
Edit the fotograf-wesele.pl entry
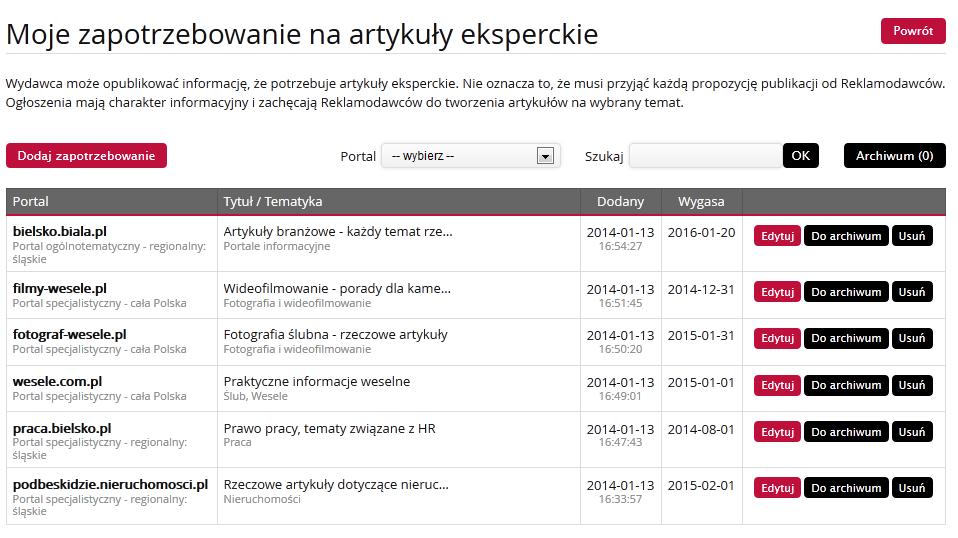tap(777, 338)
